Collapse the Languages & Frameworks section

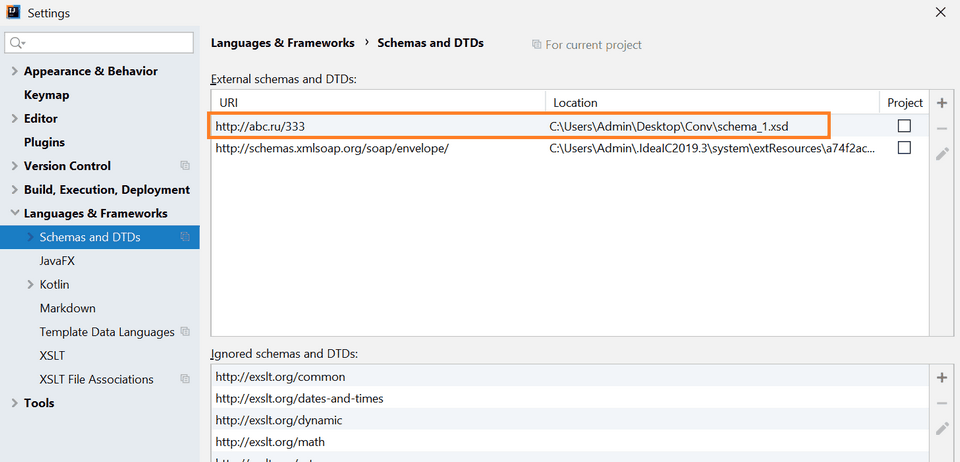click(14, 214)
